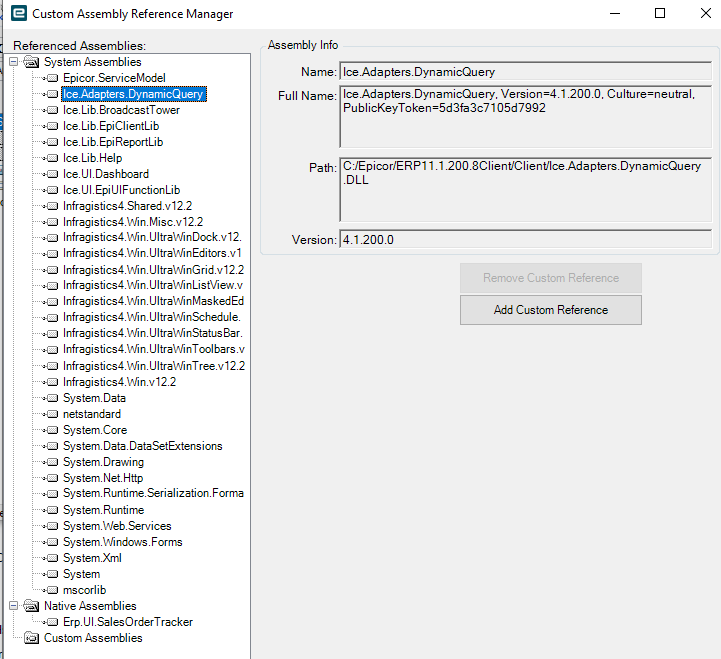The height and width of the screenshot is (659, 721).
Task: Select the Infragistics4.Win.UltraWinStatusBar assembly
Action: 153,333
